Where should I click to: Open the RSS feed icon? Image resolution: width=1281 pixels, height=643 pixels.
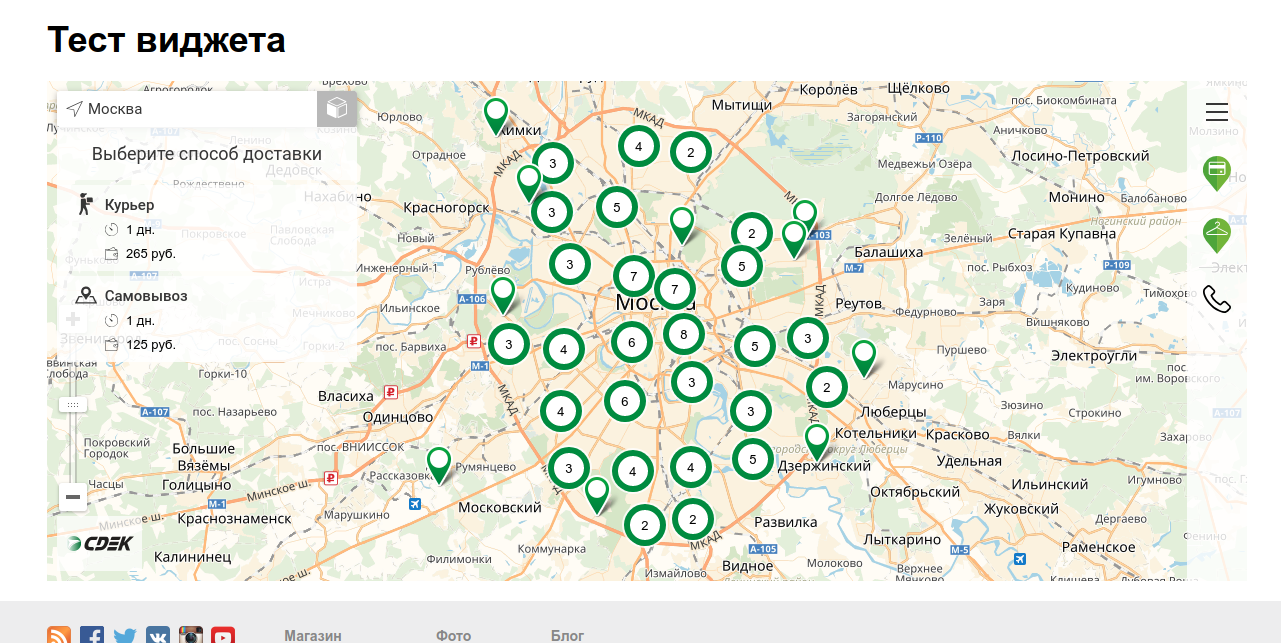pyautogui.click(x=59, y=636)
